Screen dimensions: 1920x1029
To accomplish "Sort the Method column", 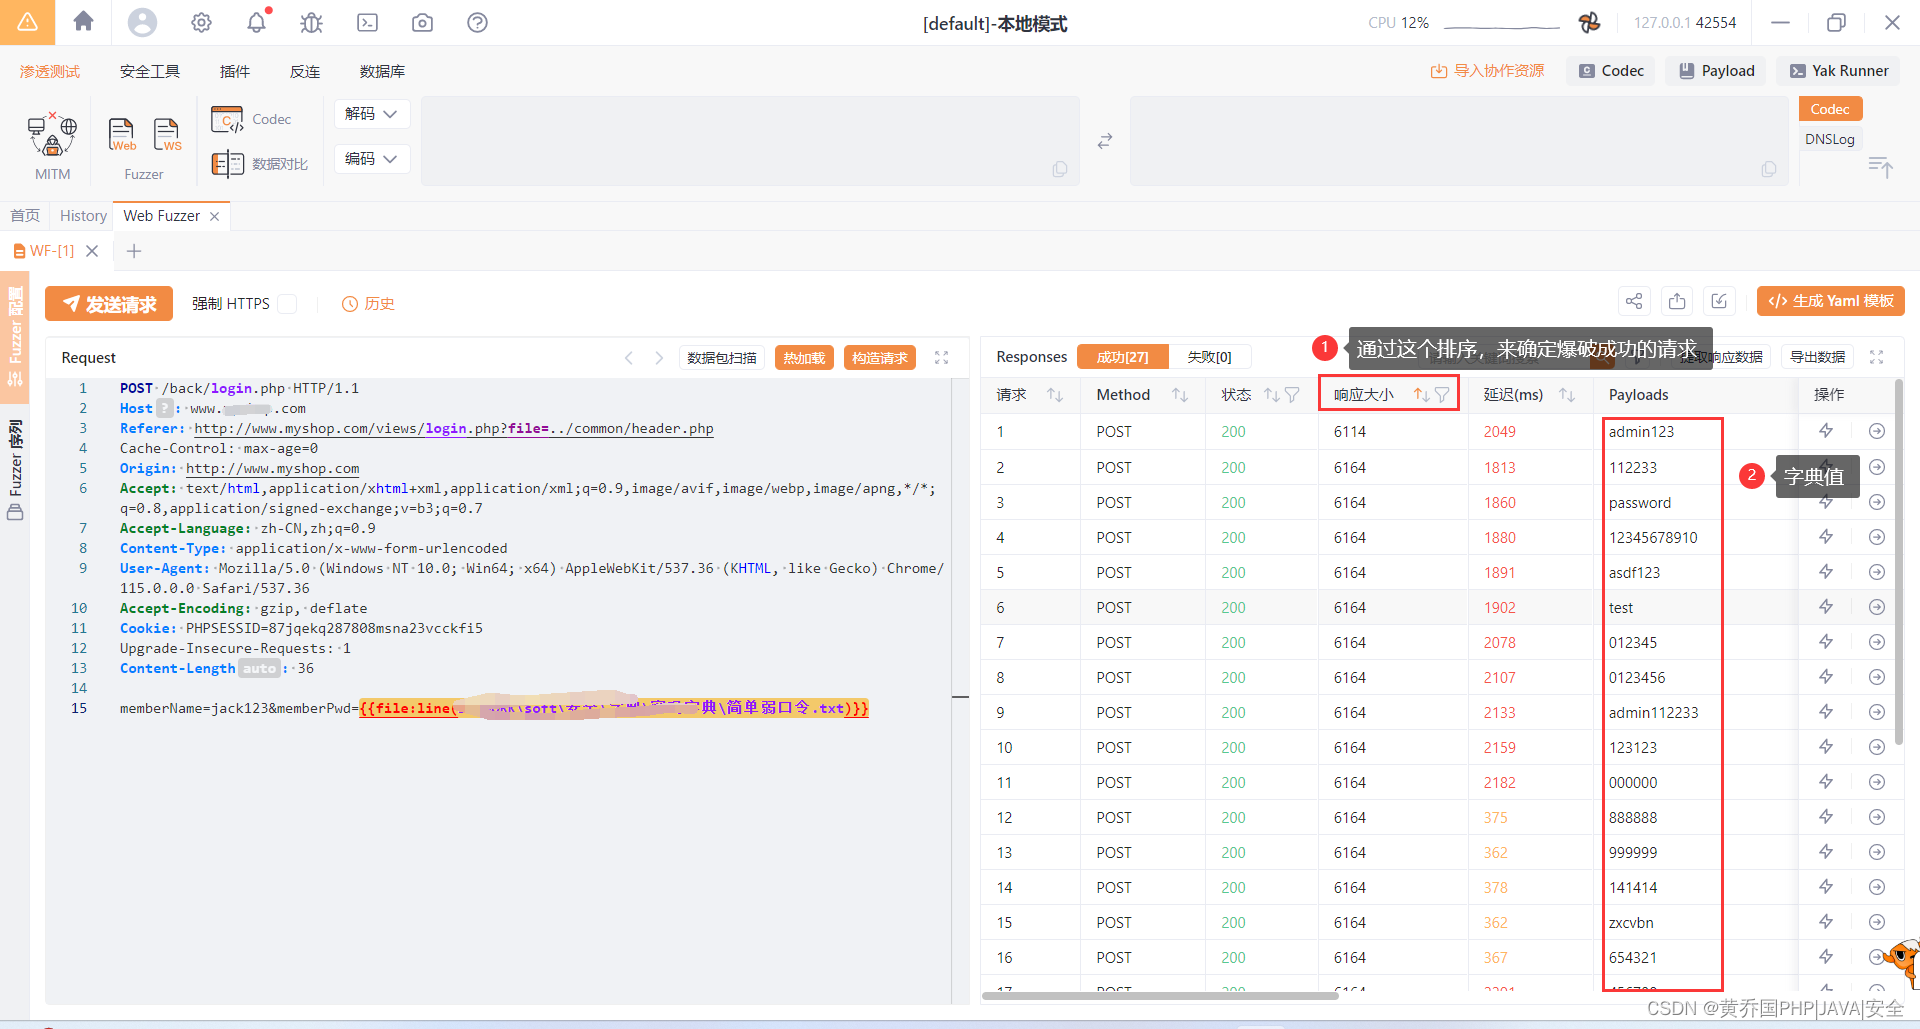I will click(x=1180, y=395).
